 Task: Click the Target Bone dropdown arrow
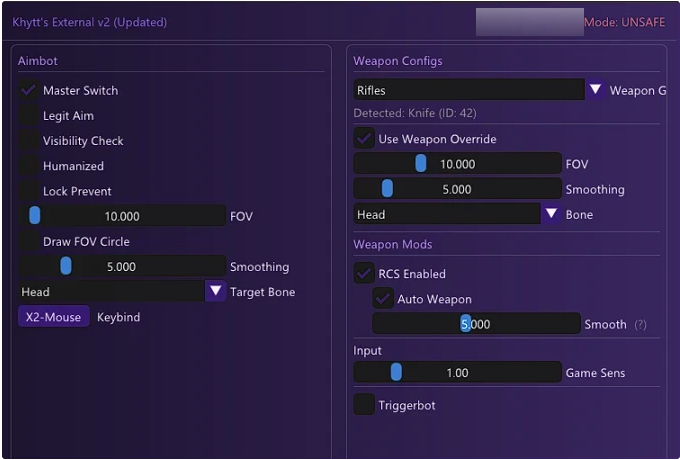pyautogui.click(x=216, y=292)
